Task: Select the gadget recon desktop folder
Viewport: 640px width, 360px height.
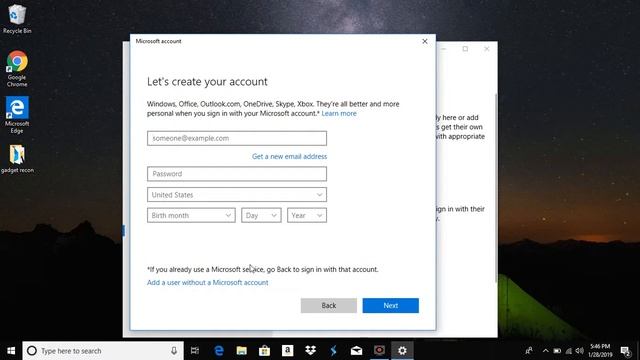Action: [17, 159]
